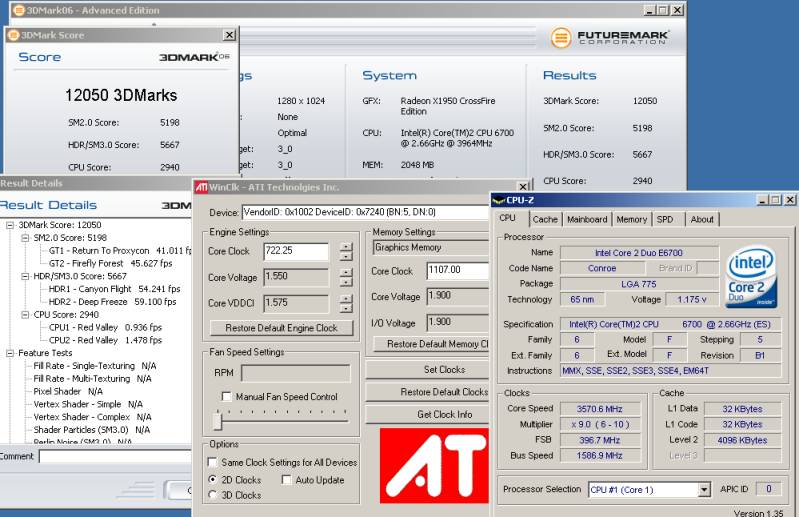Check Same Clock Settings for All Devices
Image resolution: width=799 pixels, height=517 pixels.
pyautogui.click(x=212, y=462)
